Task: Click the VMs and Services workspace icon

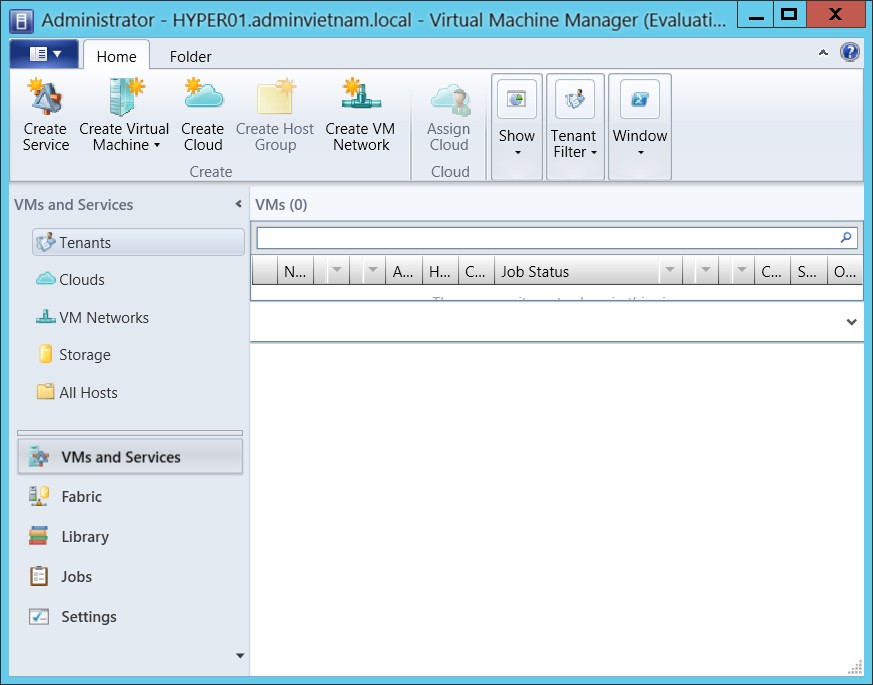Action: (x=39, y=457)
